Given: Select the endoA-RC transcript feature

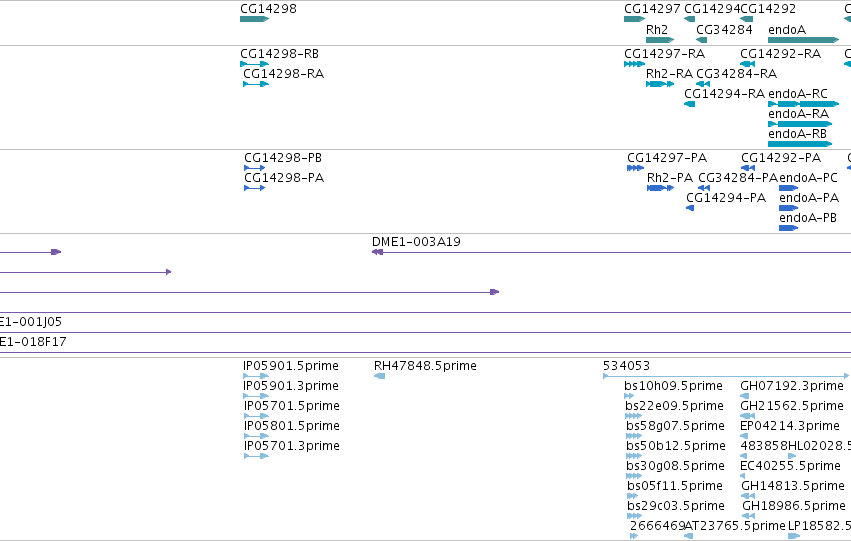Looking at the screenshot, I should pos(803,104).
